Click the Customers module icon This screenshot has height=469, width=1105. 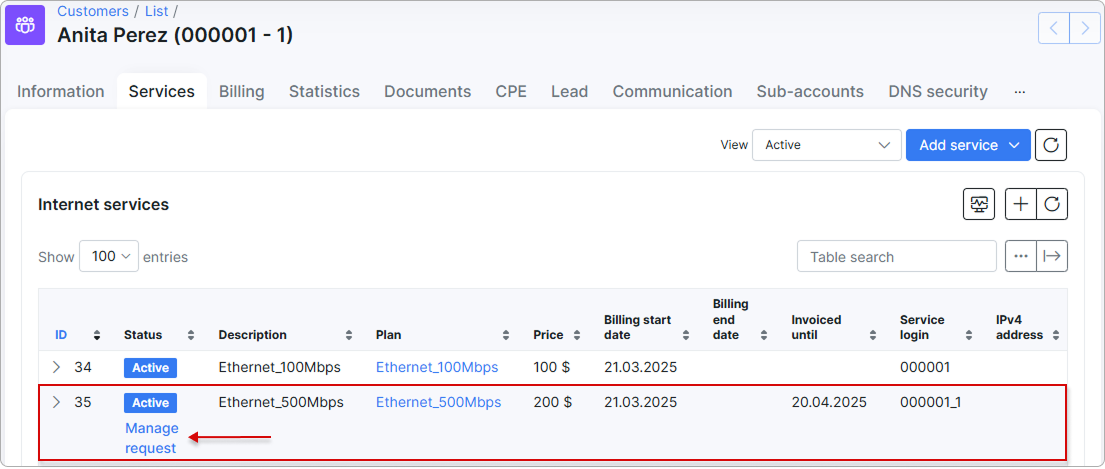[x=25, y=25]
